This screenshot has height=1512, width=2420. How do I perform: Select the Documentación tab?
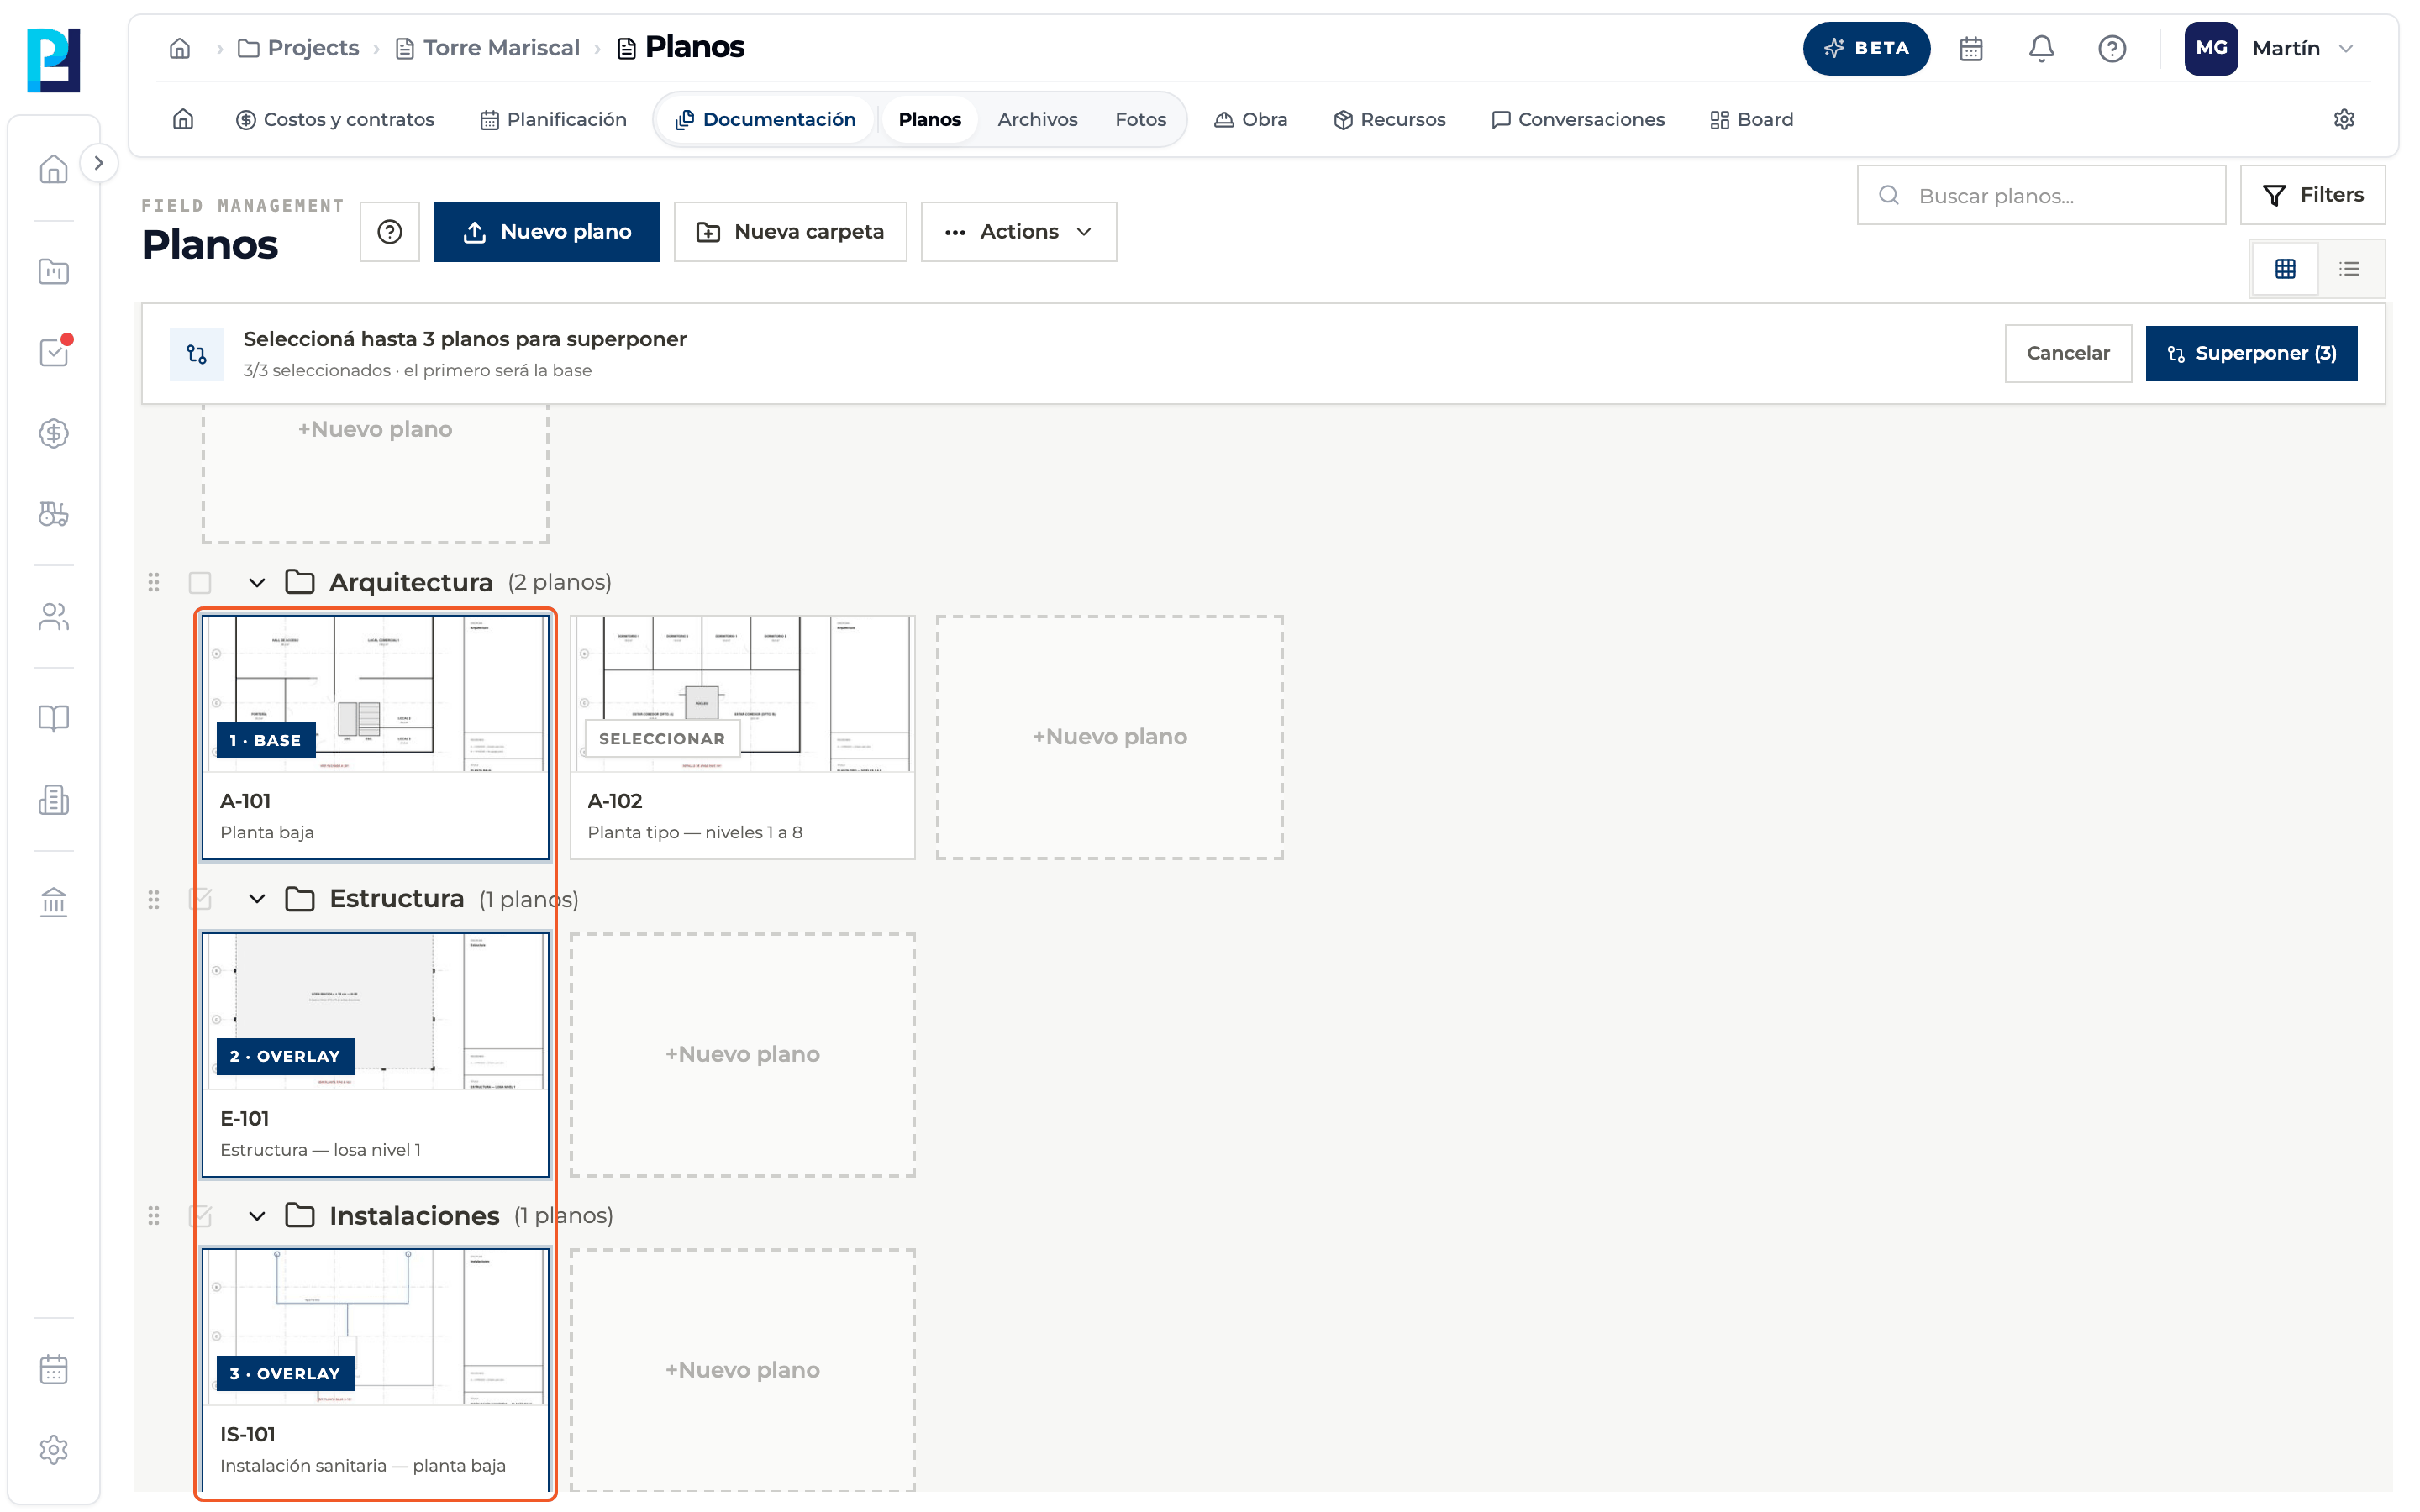point(765,119)
